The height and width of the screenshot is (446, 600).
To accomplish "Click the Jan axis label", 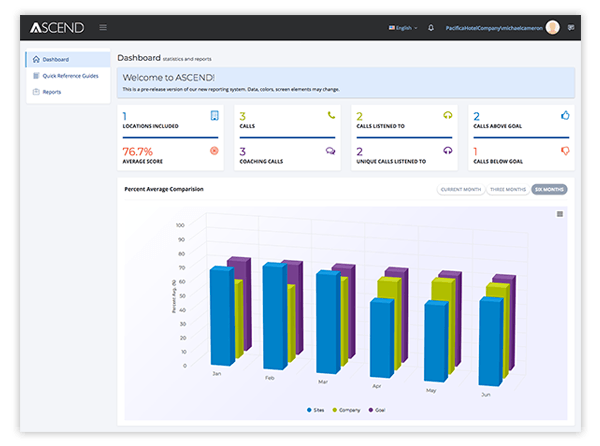I will (217, 374).
